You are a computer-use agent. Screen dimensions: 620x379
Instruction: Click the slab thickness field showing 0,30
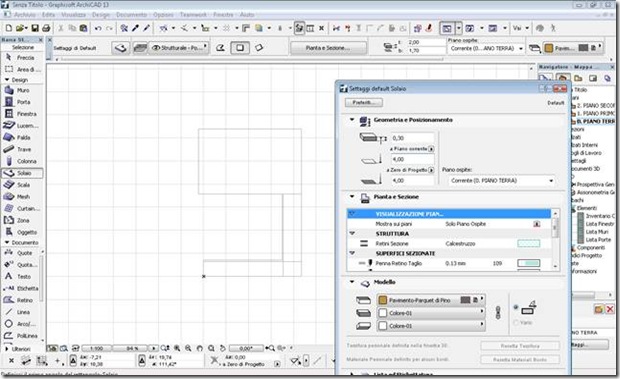click(412, 138)
